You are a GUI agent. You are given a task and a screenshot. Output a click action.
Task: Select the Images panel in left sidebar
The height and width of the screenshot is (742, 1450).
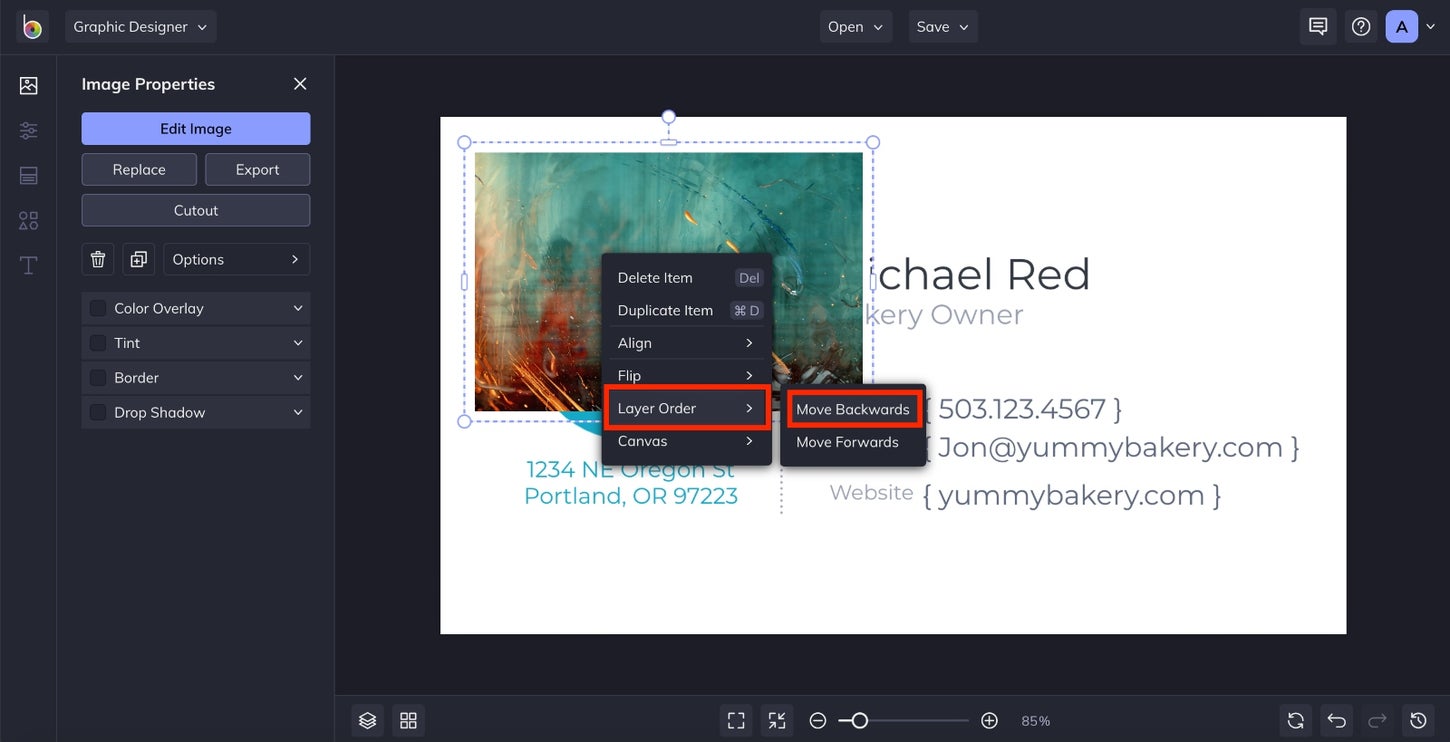(x=27, y=85)
